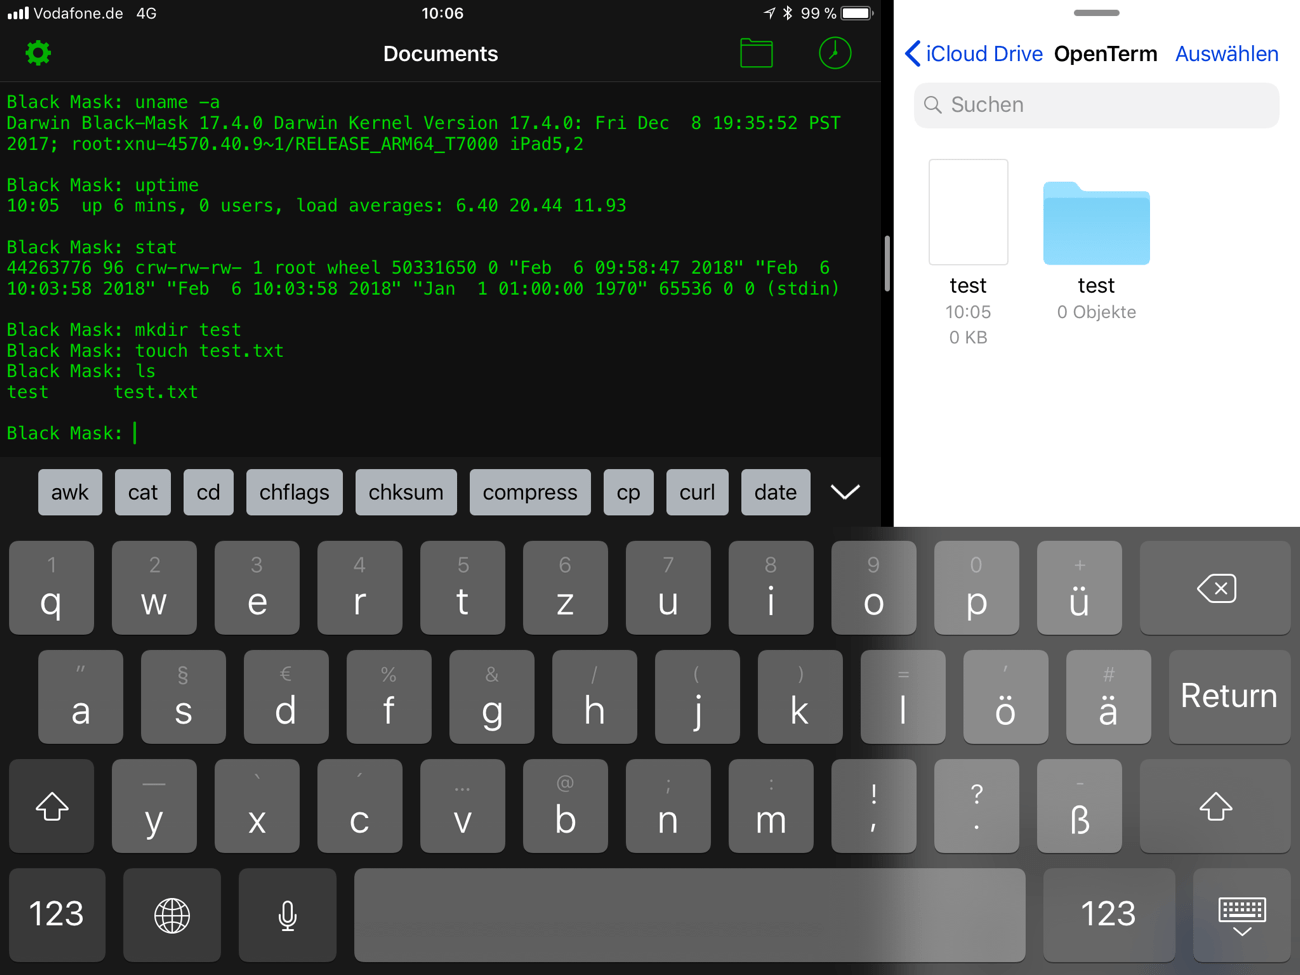
Task: Insert the chflags command suggestion
Action: 294,492
